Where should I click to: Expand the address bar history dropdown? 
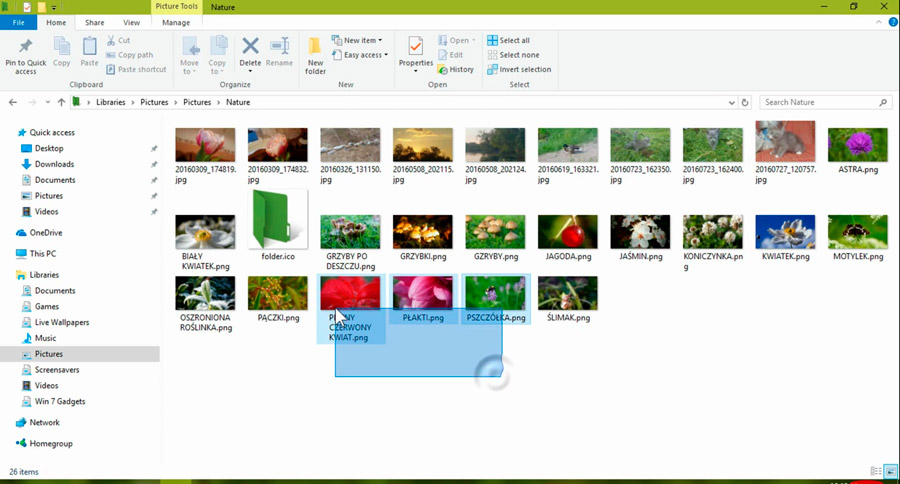[x=731, y=102]
